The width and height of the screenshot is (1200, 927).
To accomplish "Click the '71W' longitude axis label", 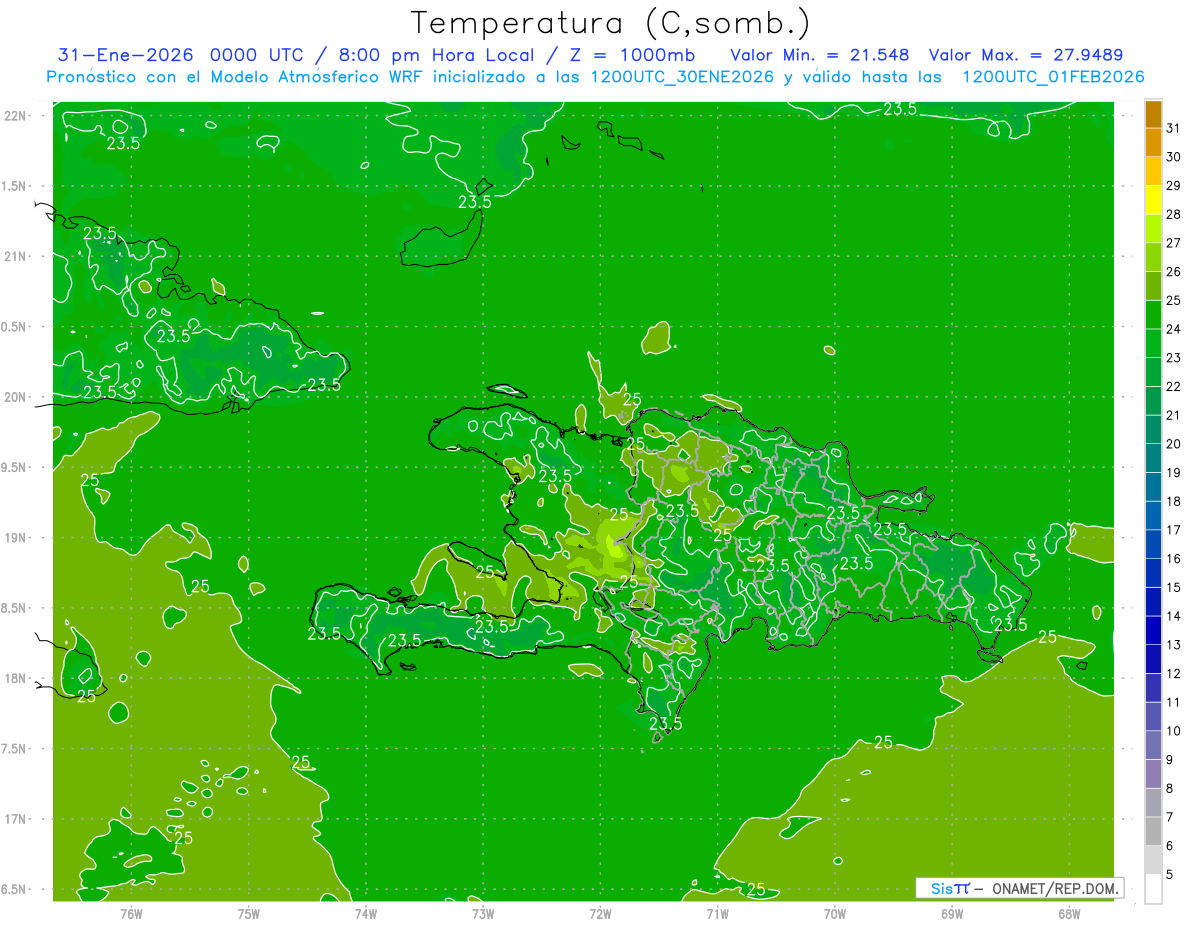I will click(717, 913).
